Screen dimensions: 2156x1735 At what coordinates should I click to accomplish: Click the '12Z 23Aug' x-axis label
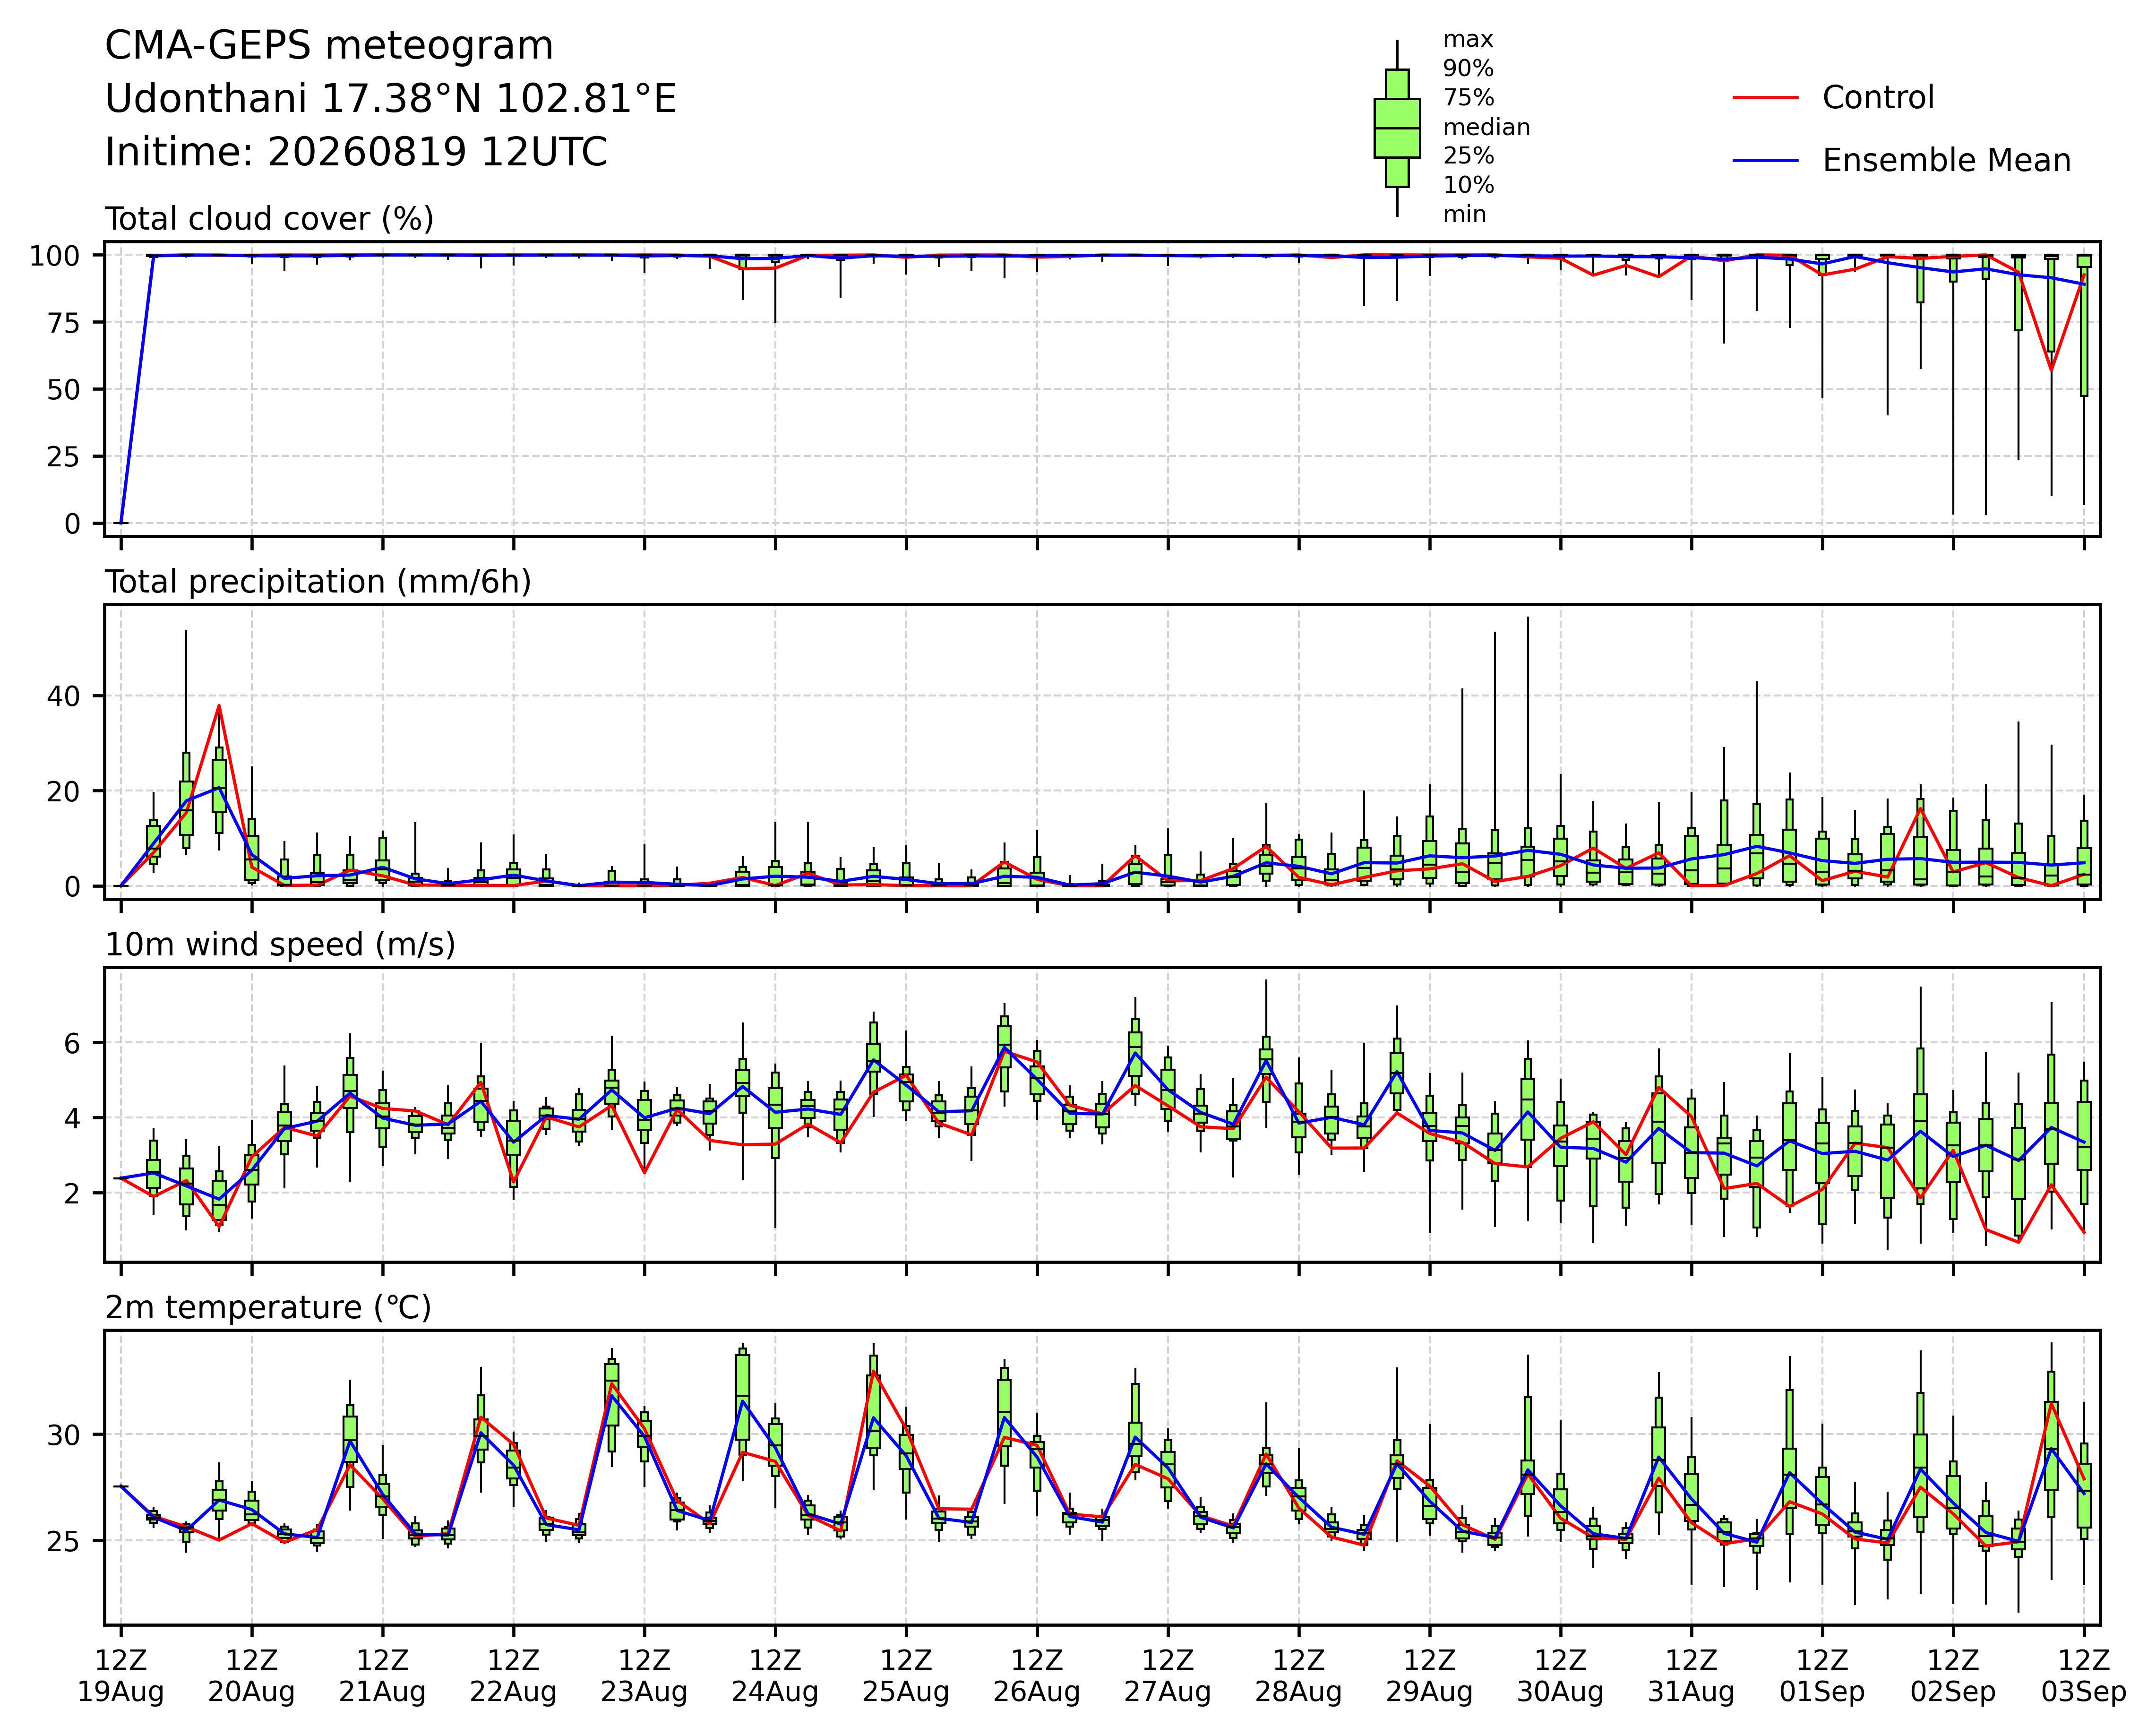coord(644,1676)
